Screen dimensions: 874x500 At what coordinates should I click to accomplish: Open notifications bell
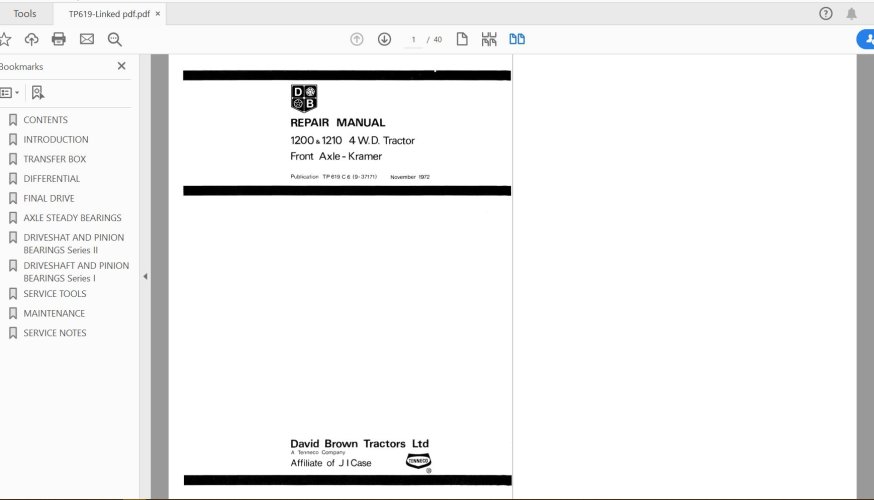point(852,14)
